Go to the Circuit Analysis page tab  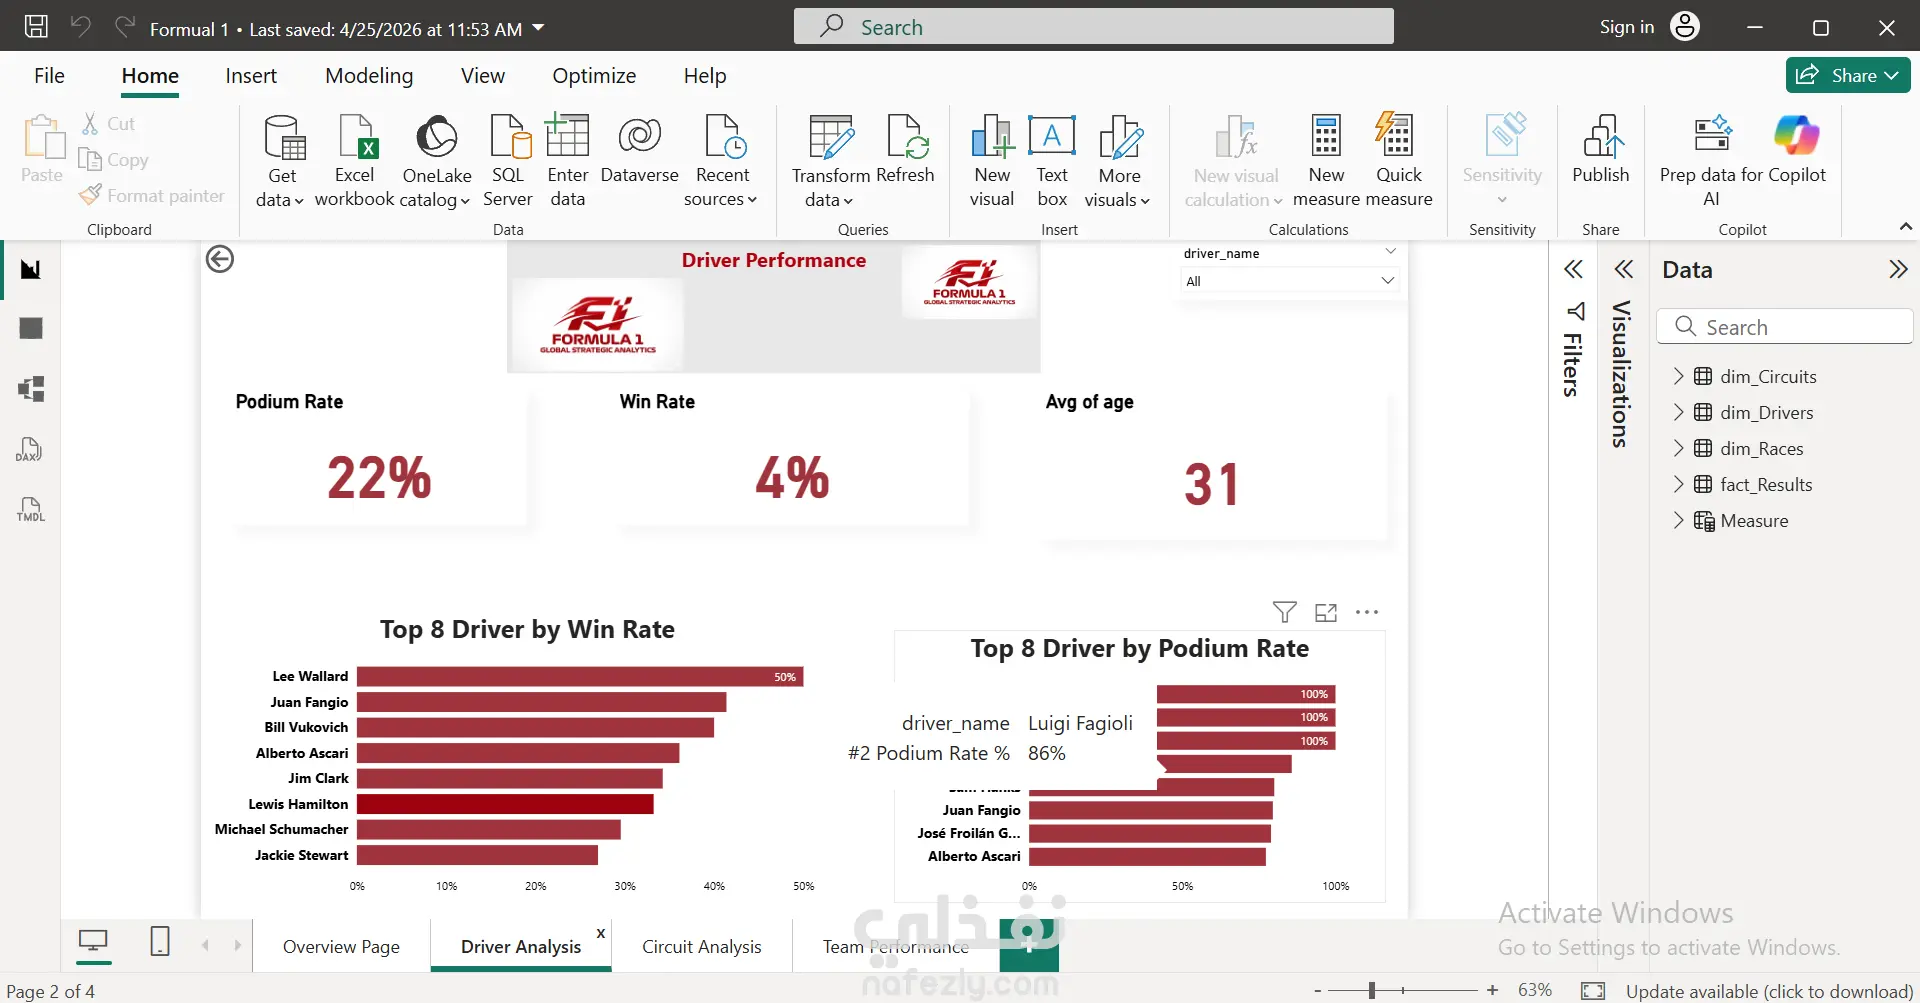coord(702,946)
